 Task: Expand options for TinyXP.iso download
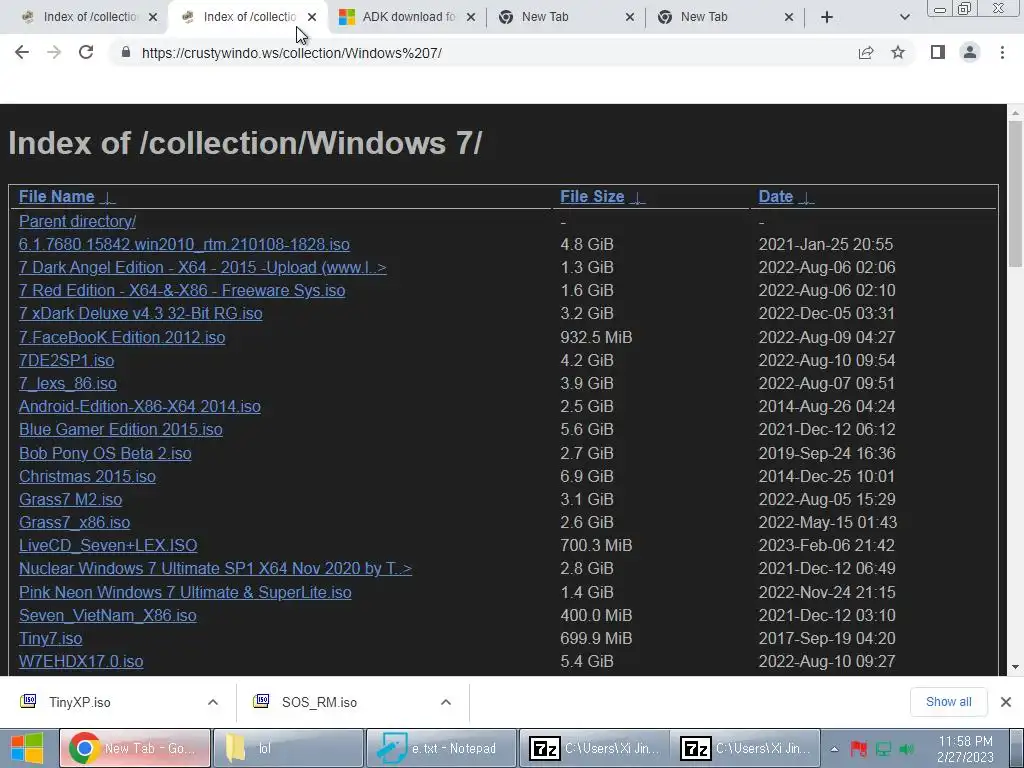[x=213, y=702]
